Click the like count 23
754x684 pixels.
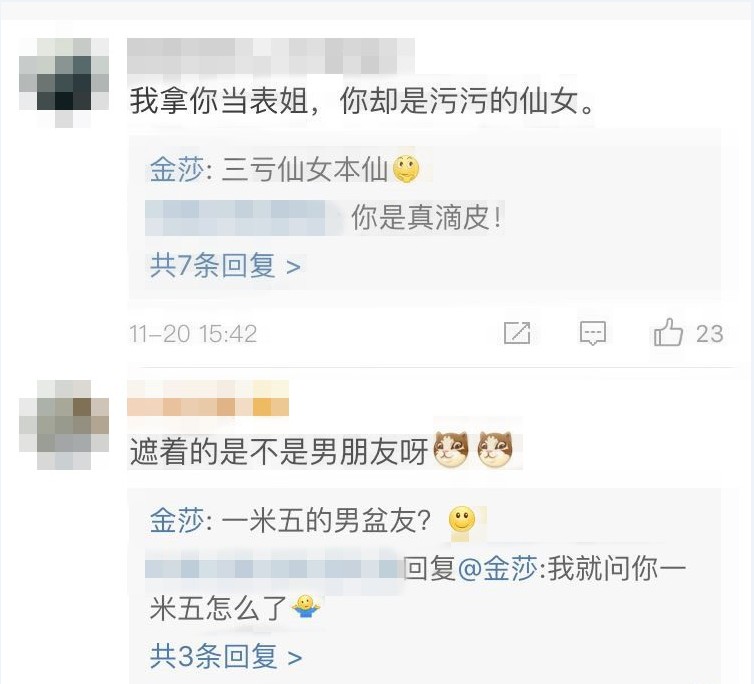tap(710, 334)
